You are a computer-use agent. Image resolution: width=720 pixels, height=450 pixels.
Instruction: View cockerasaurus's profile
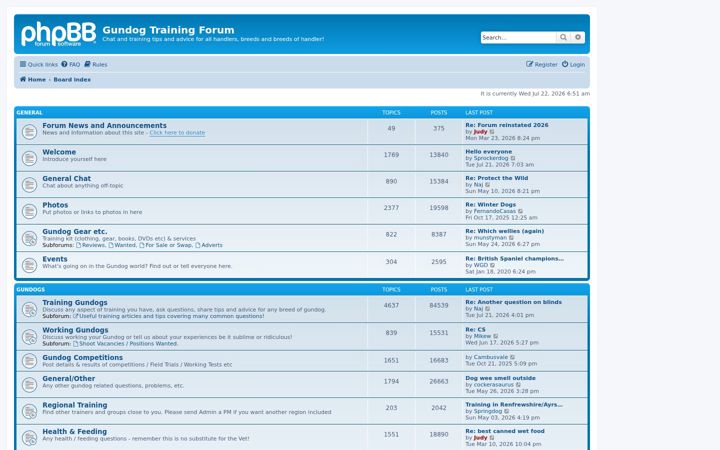click(494, 385)
